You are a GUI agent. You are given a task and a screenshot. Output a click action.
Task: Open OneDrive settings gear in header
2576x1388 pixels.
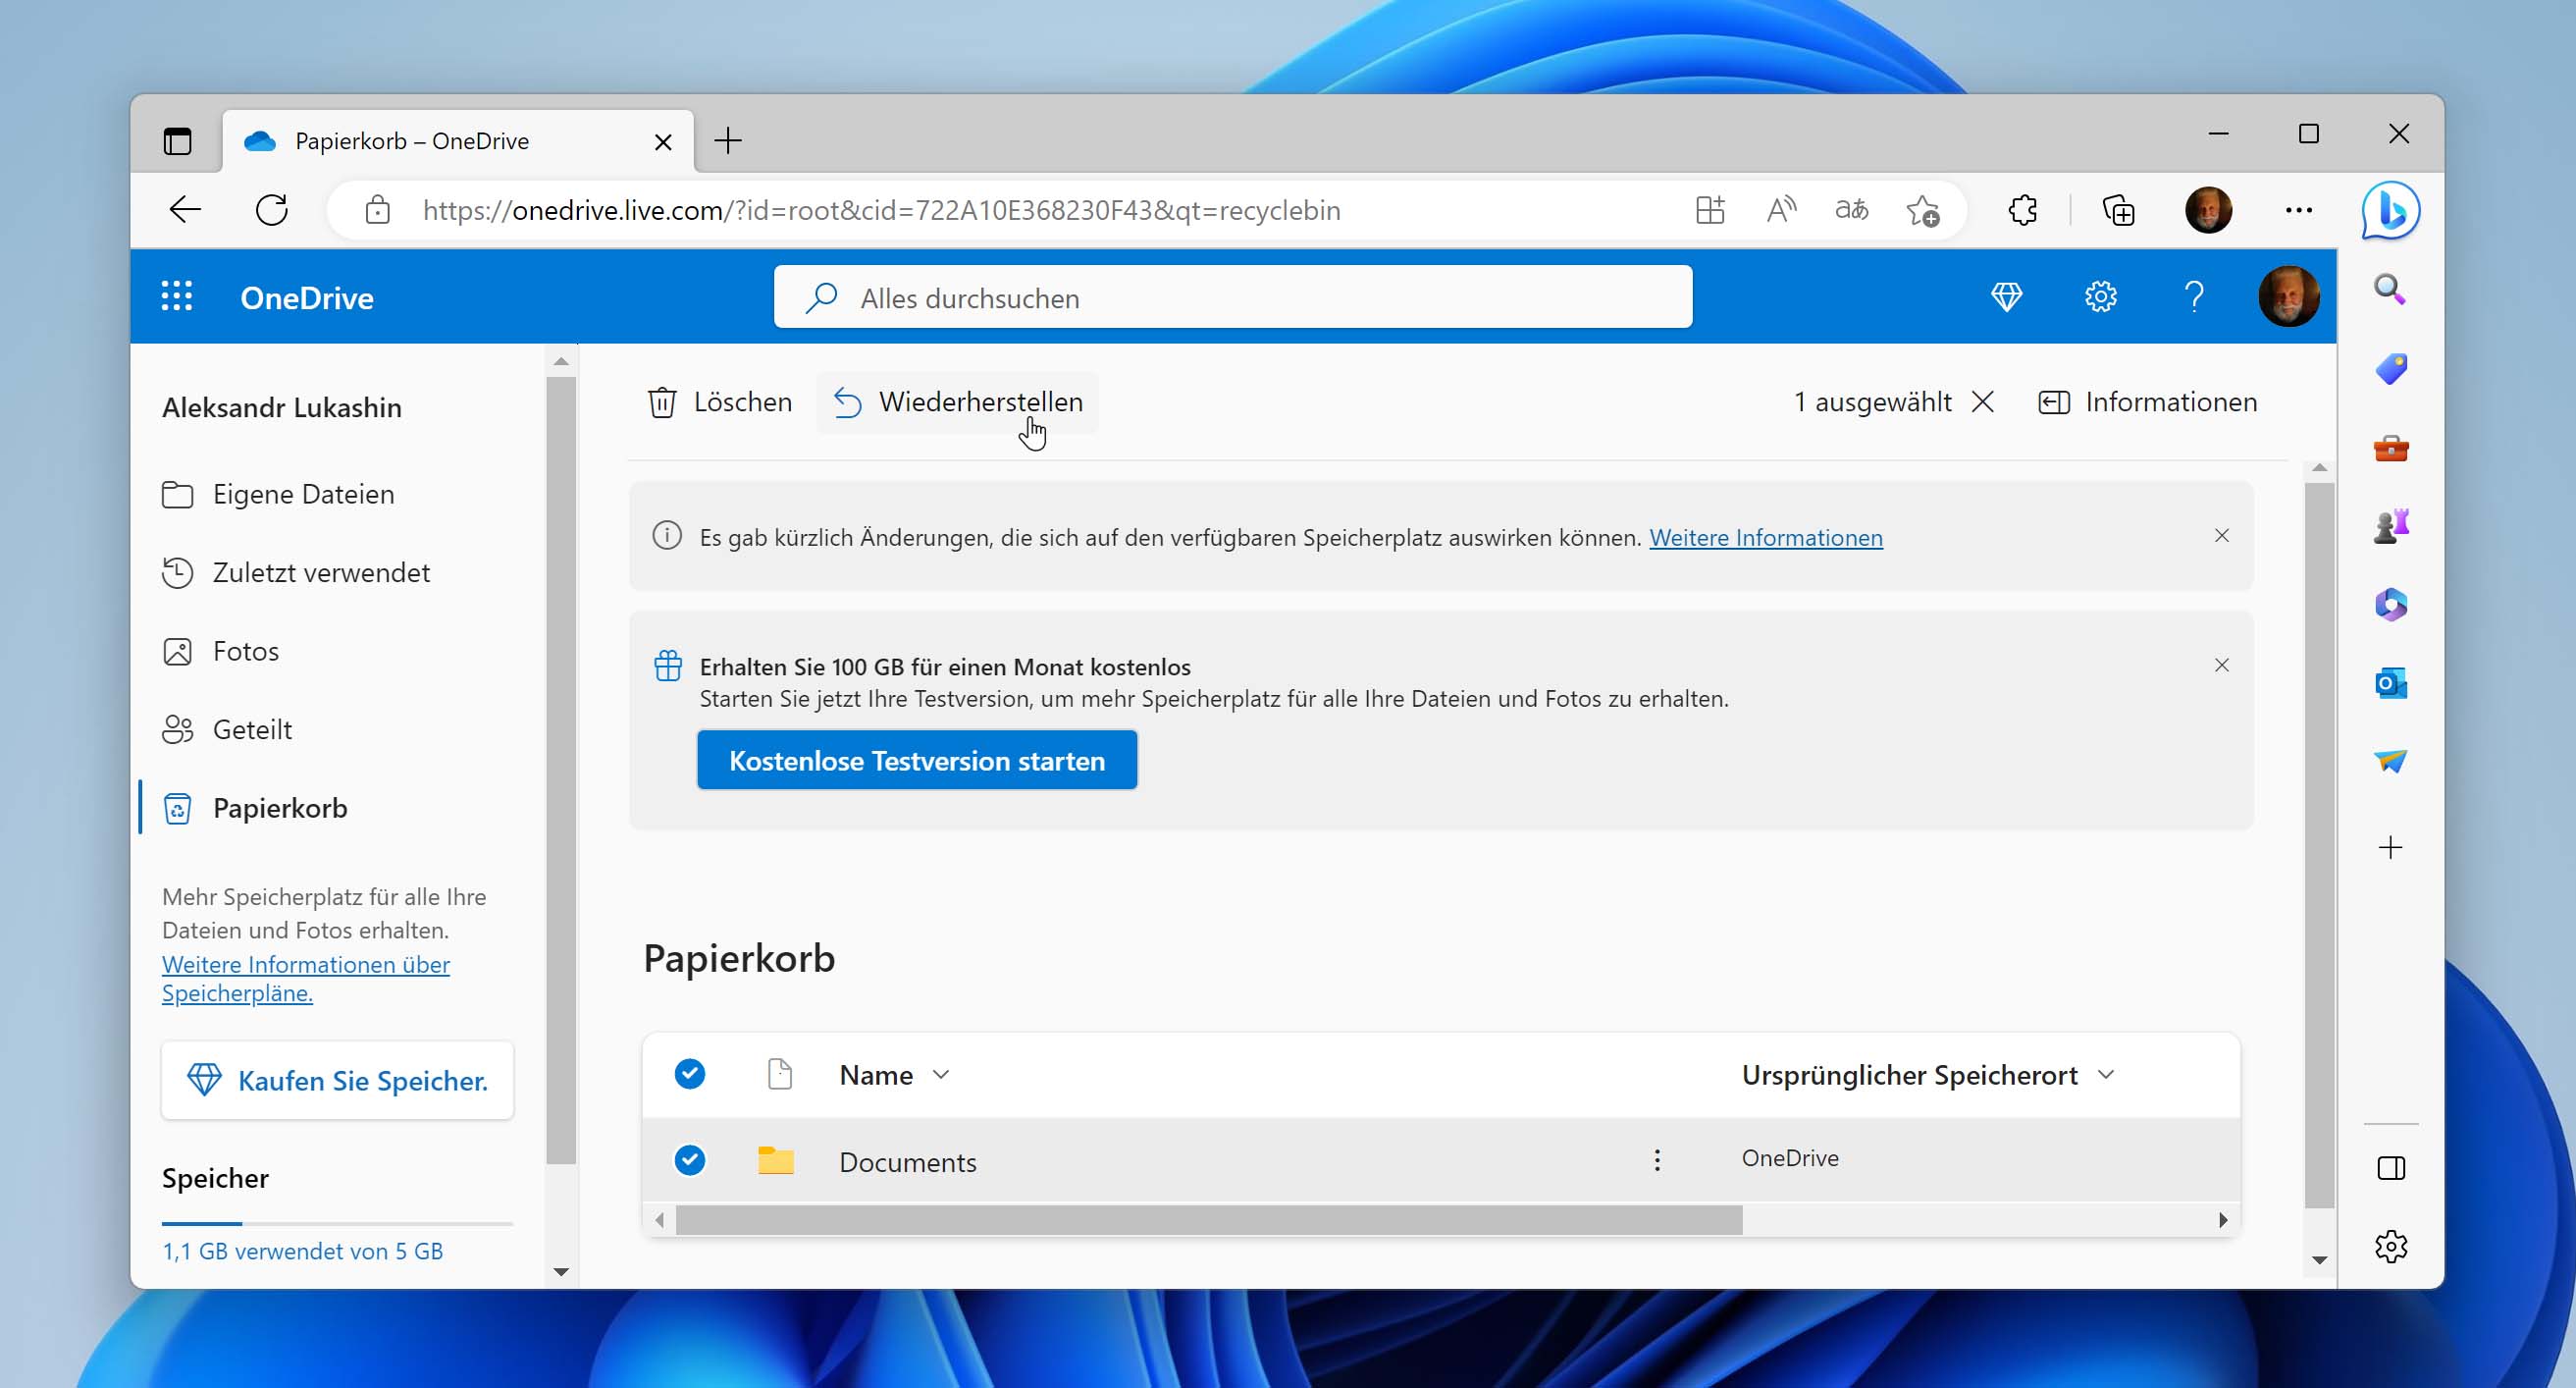point(2100,297)
